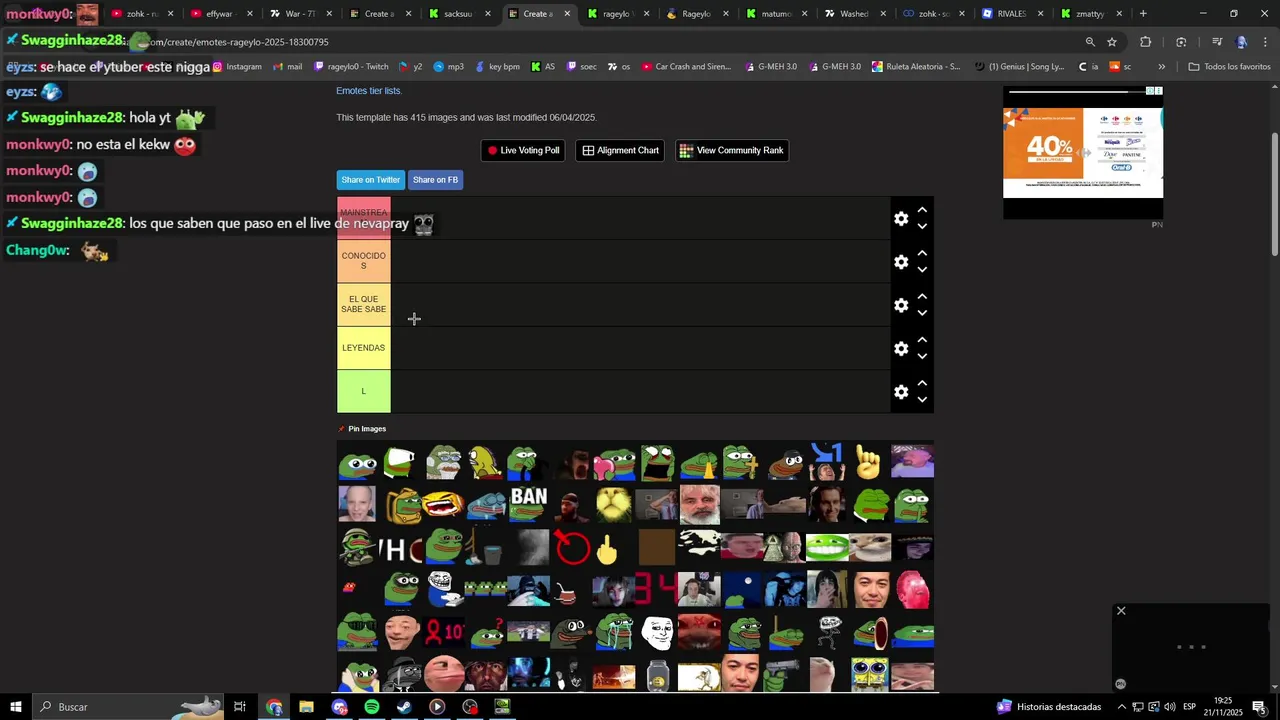The image size is (1280, 720).
Task: Move EL QUE SABE SABE row up
Action: click(x=922, y=296)
